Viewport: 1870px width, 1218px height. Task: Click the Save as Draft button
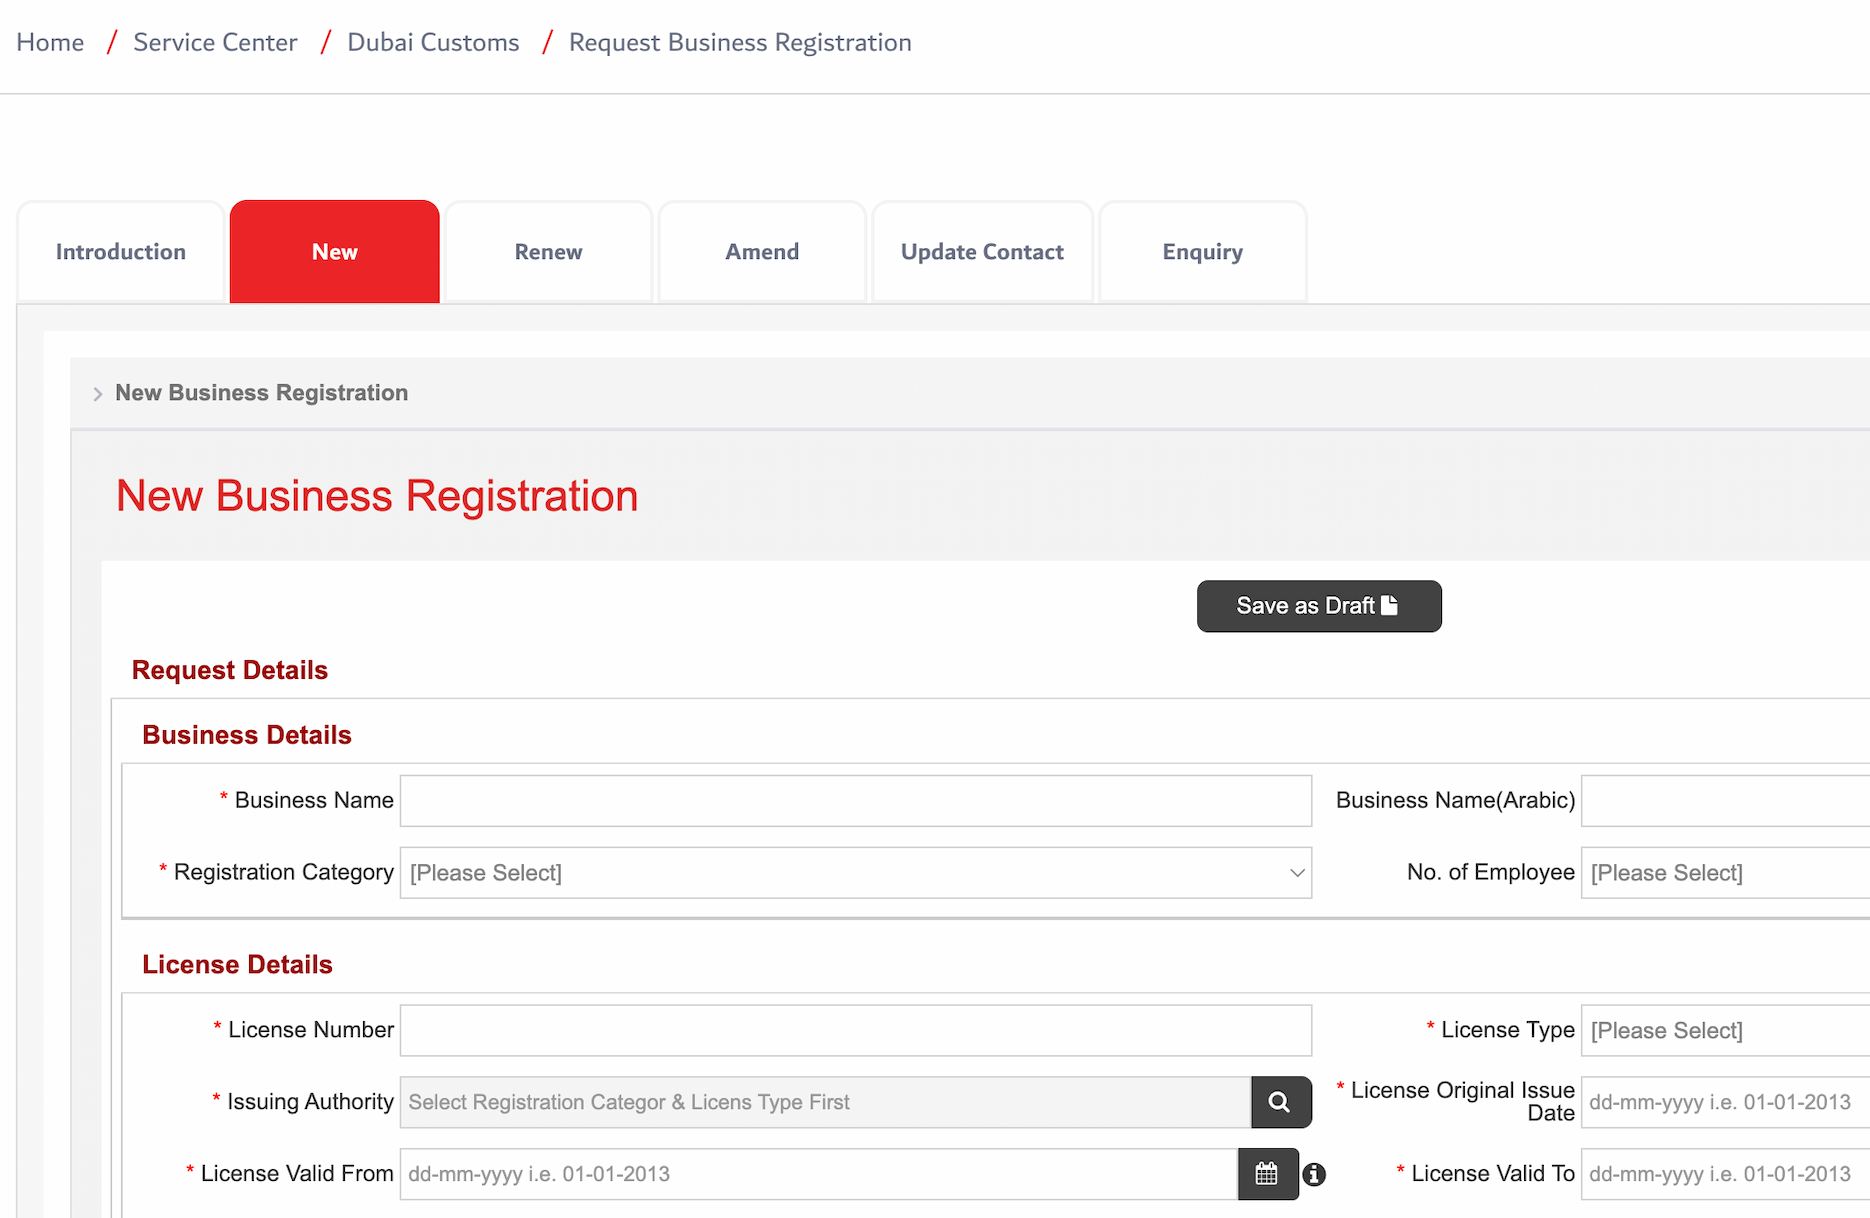pyautogui.click(x=1319, y=606)
